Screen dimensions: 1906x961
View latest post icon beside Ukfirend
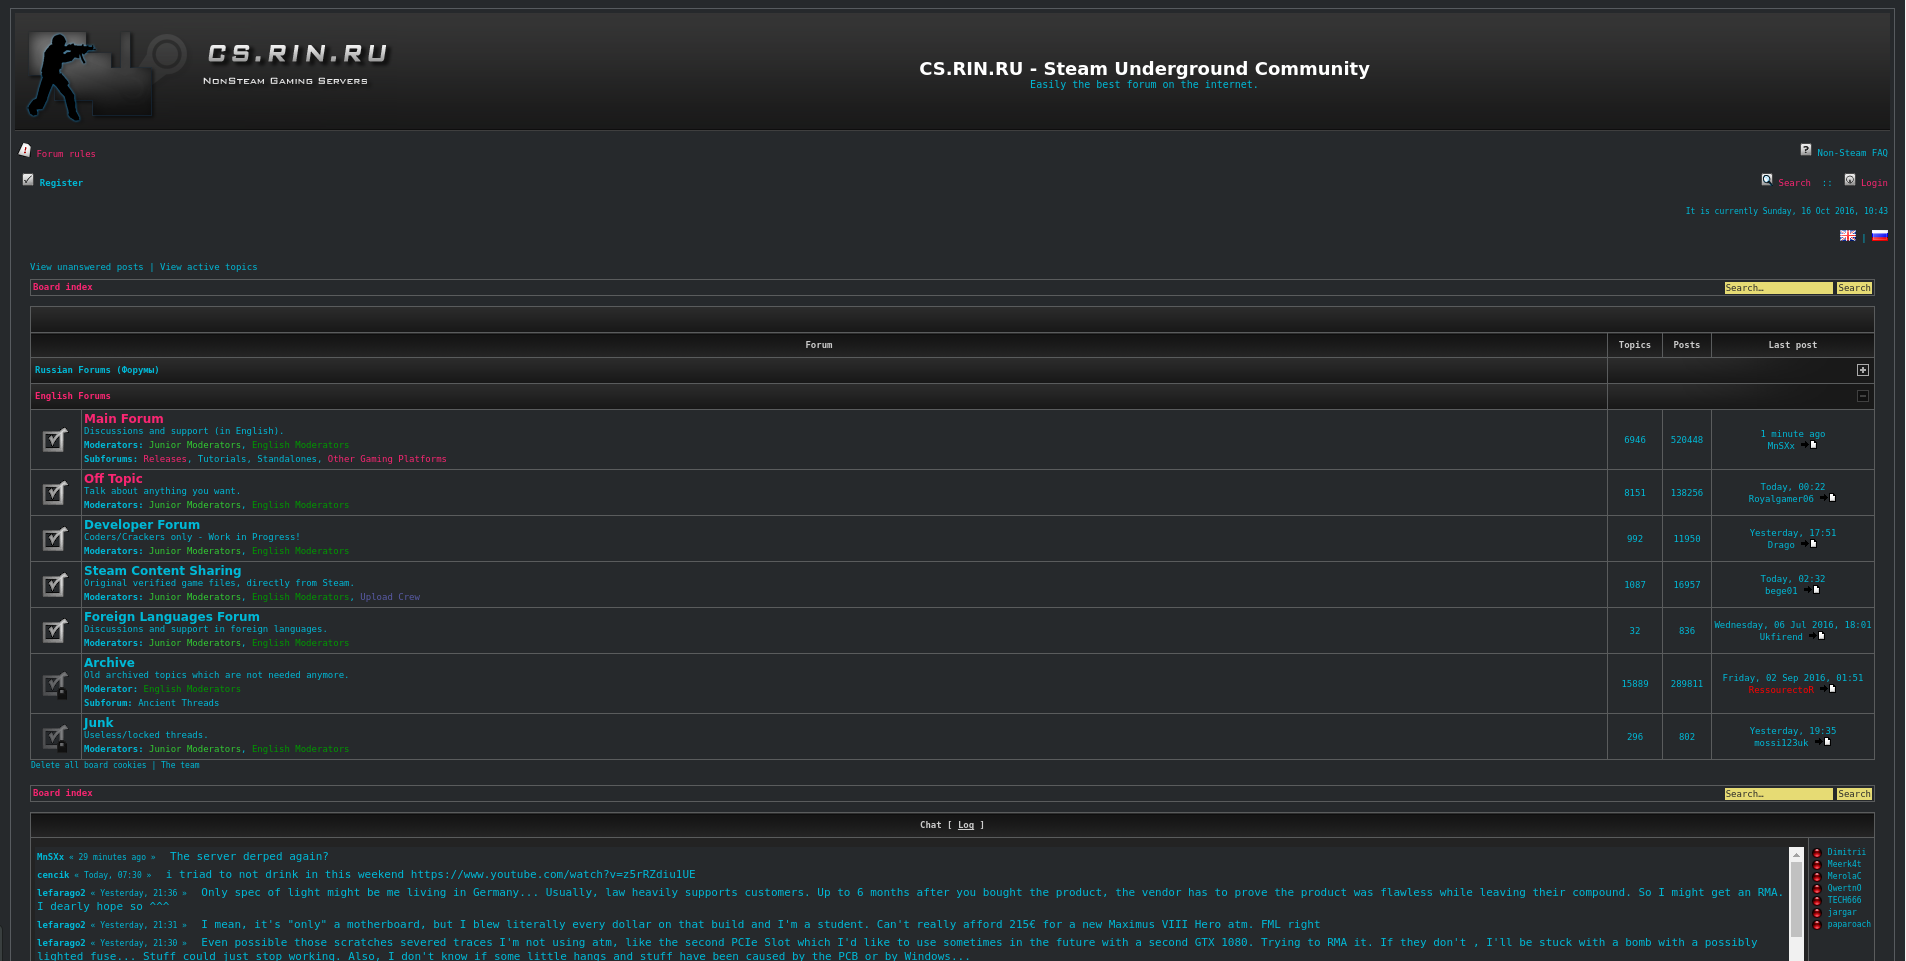[x=1817, y=636]
